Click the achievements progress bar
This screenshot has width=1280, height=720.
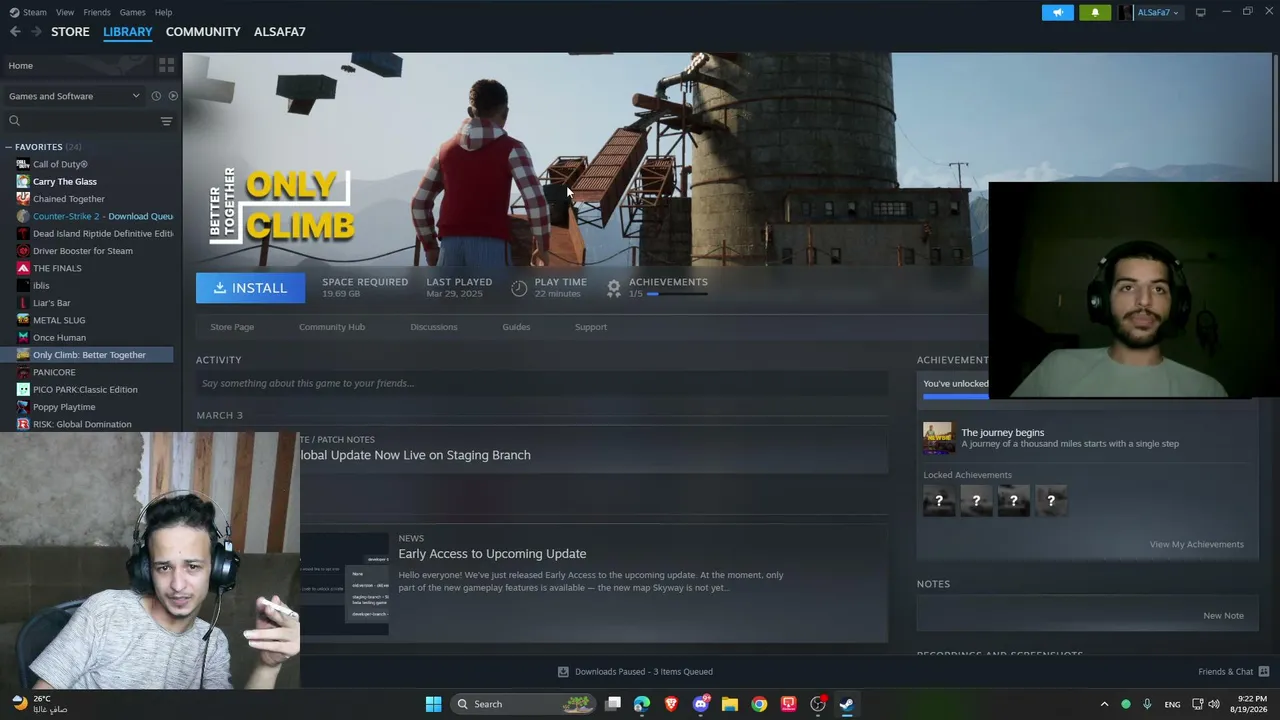pyautogui.click(x=678, y=294)
